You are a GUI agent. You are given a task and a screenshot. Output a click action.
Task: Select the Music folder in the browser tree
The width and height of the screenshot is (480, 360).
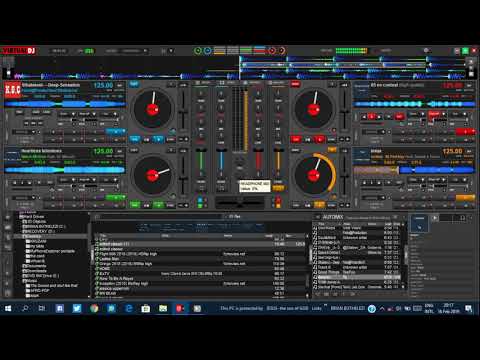[x=30, y=281]
